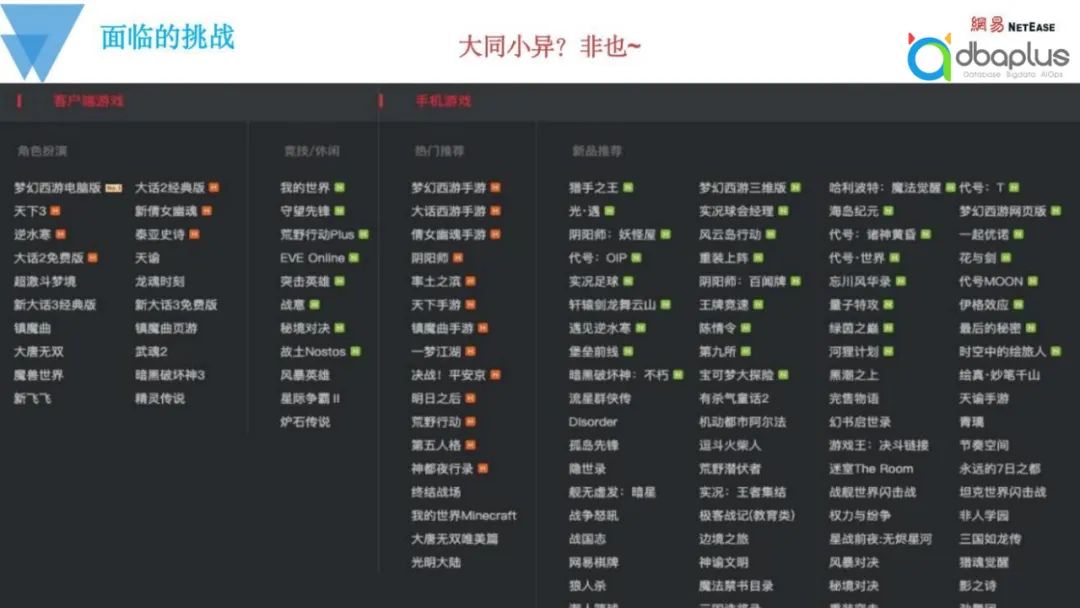Open the 暗黑破坏神3 game link
Screen dimensions: 1080x608
click(x=169, y=375)
